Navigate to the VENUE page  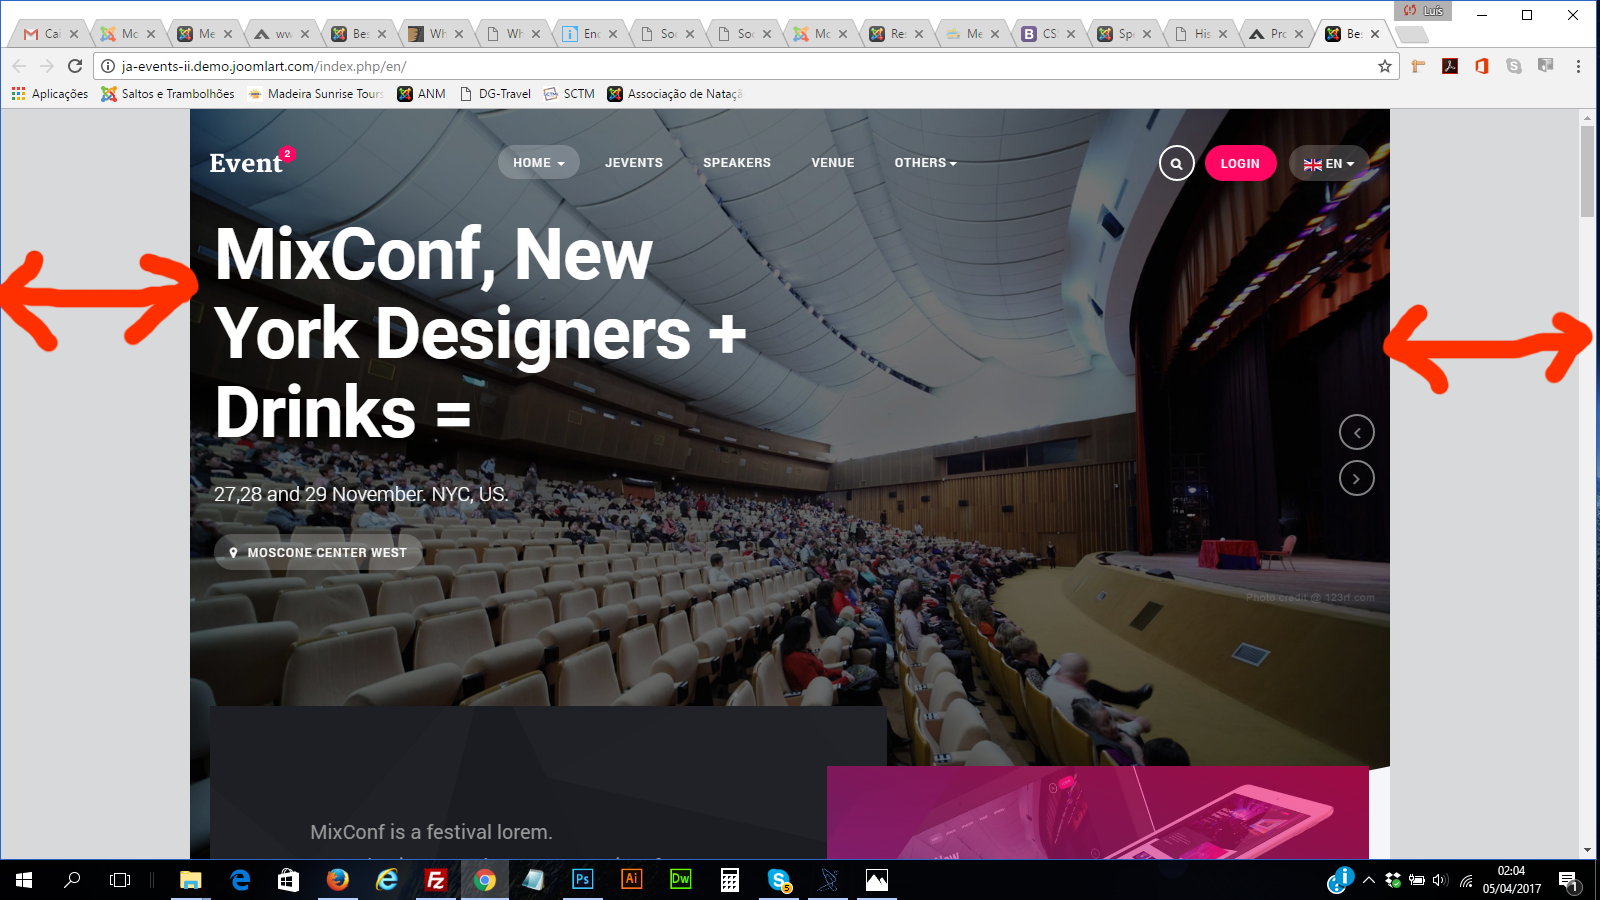[833, 163]
